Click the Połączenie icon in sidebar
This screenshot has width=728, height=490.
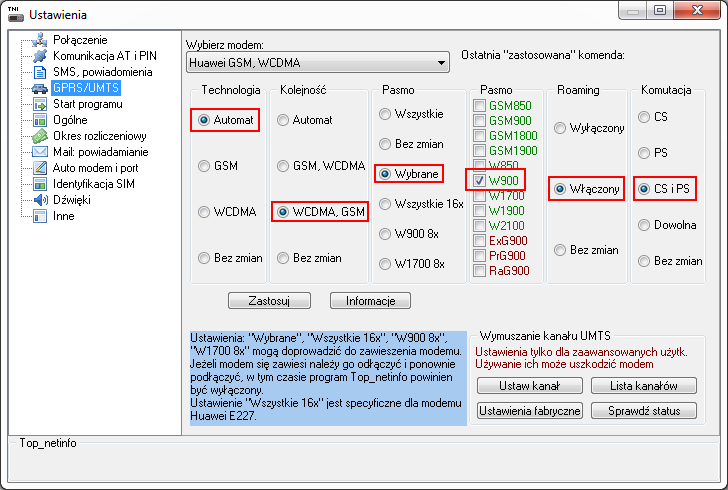39,40
